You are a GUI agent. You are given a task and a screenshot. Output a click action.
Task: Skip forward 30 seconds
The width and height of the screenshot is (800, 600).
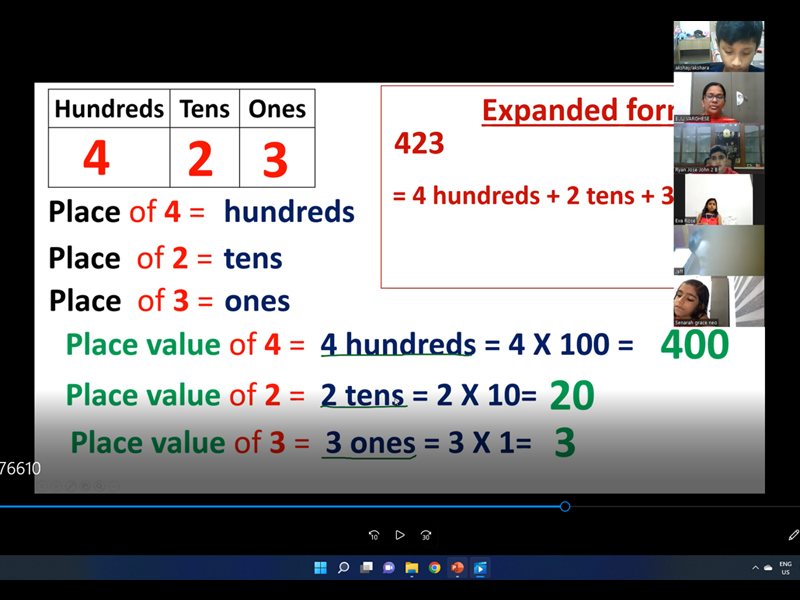(426, 535)
